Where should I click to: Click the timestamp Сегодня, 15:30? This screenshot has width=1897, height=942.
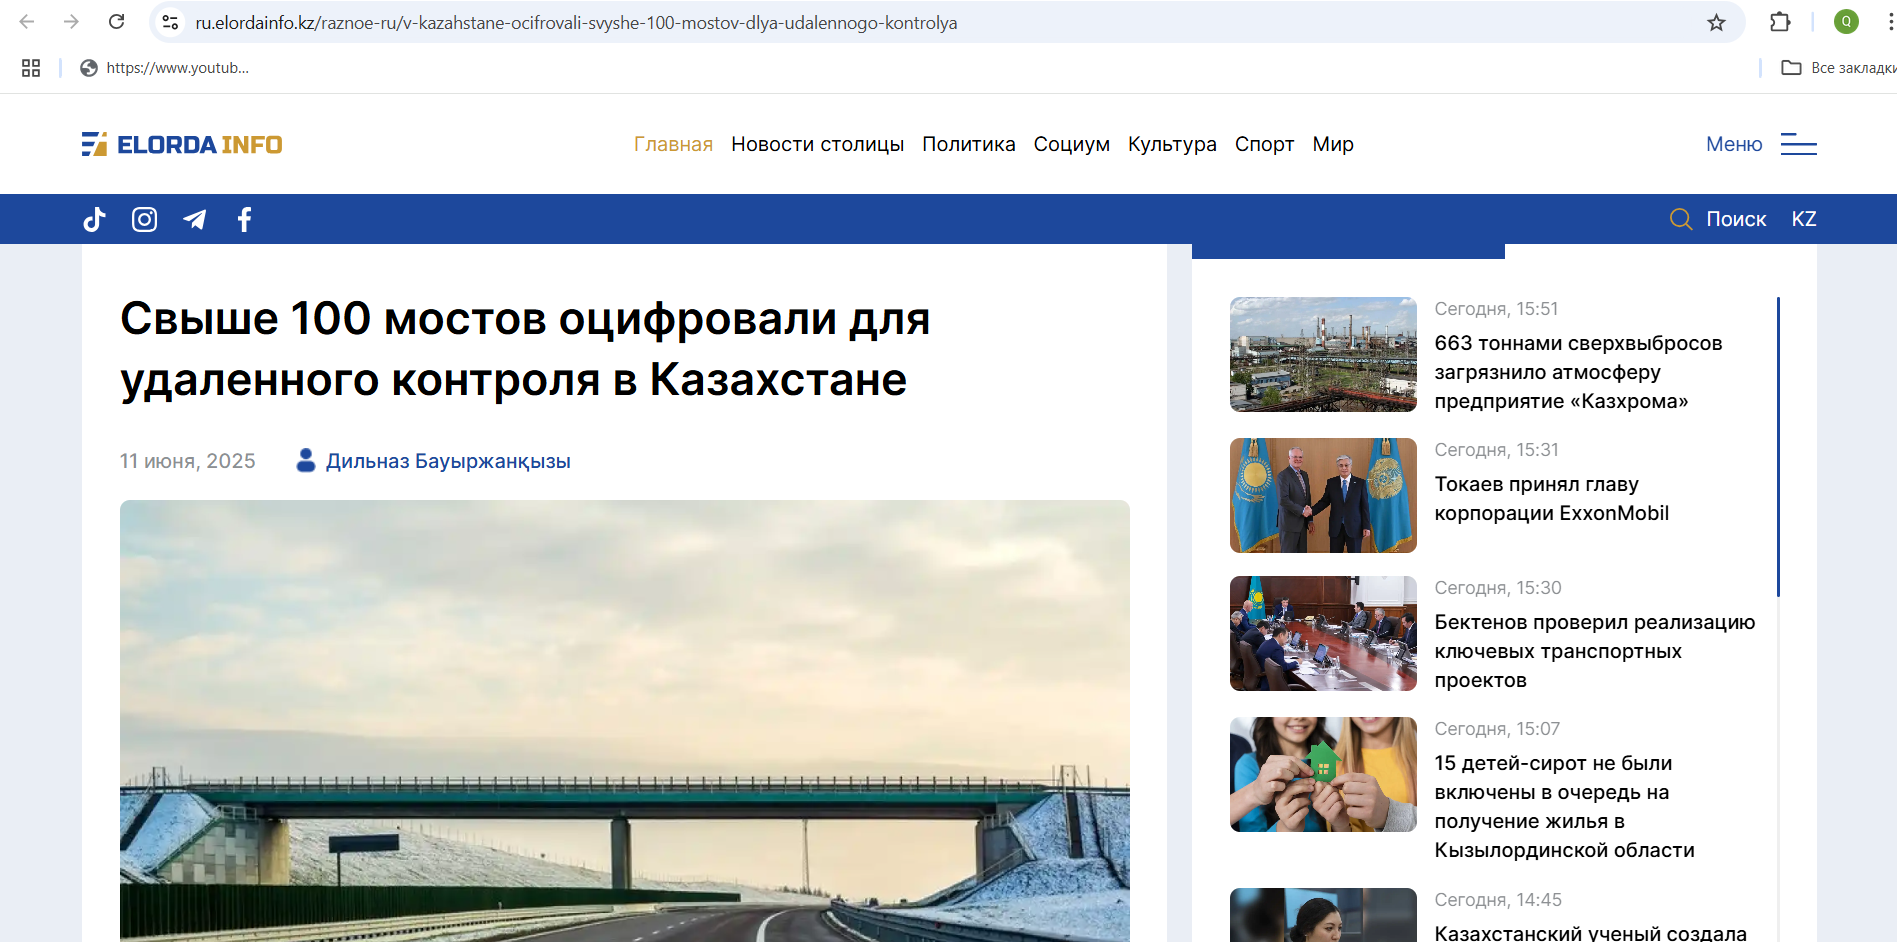tap(1497, 588)
